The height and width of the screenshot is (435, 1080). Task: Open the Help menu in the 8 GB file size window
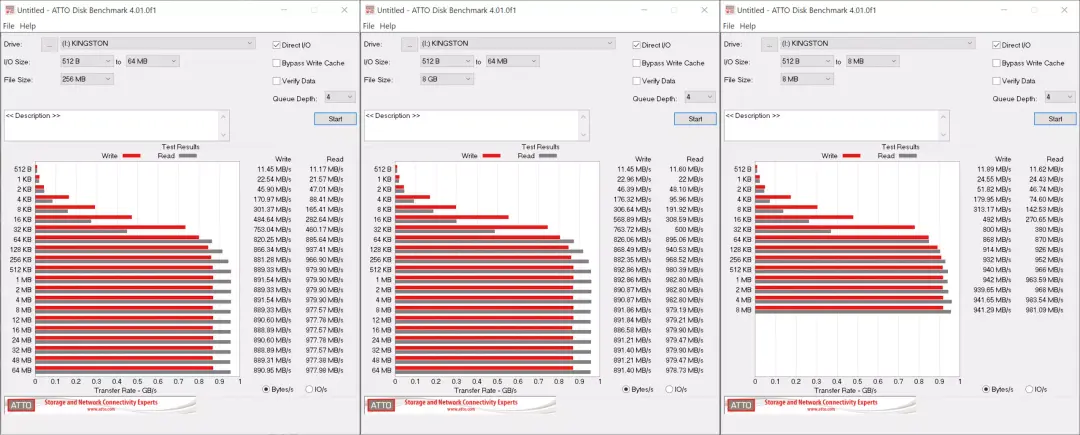(x=388, y=26)
